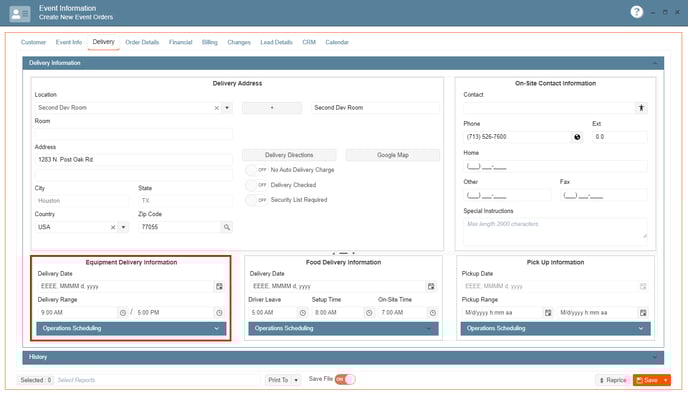
Task: Click the Ext field showing 0.0
Action: [620, 137]
